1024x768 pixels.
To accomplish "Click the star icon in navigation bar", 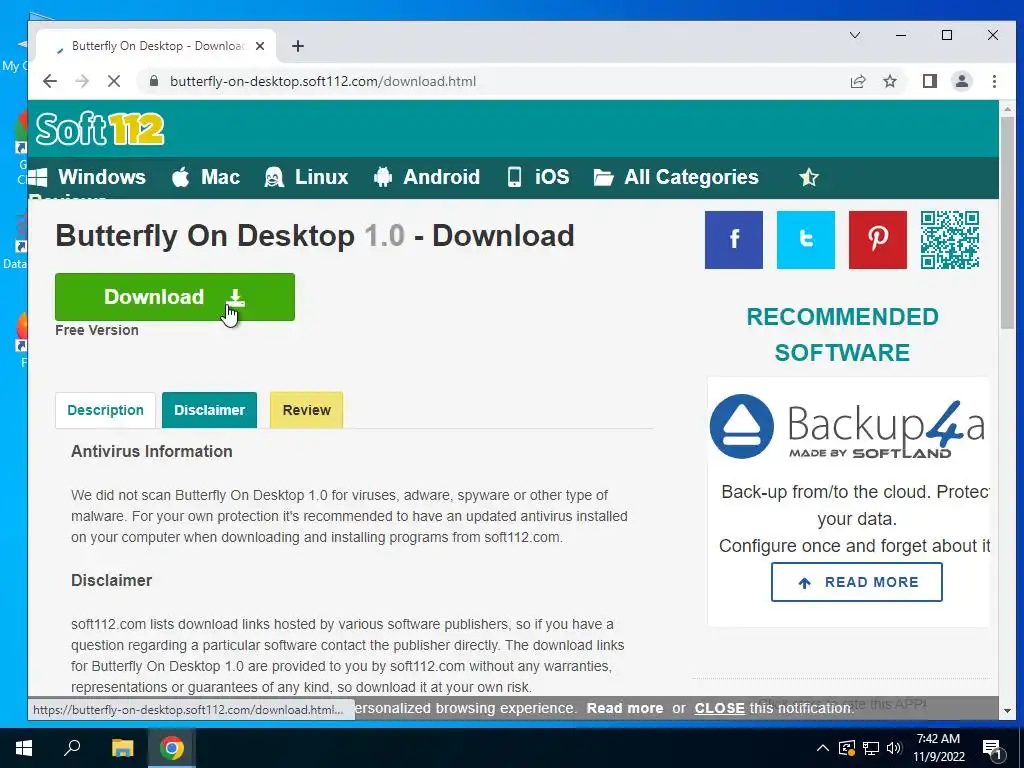I will point(808,177).
